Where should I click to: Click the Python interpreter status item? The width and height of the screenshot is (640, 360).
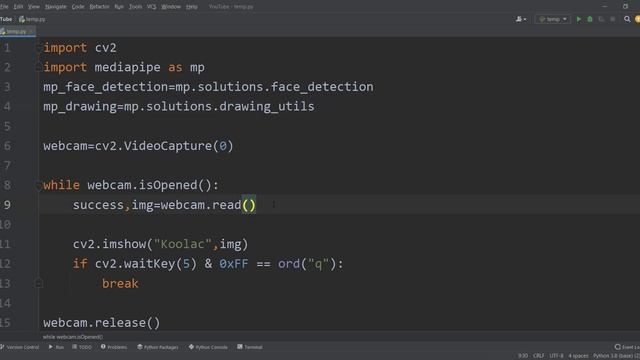(x=616, y=356)
